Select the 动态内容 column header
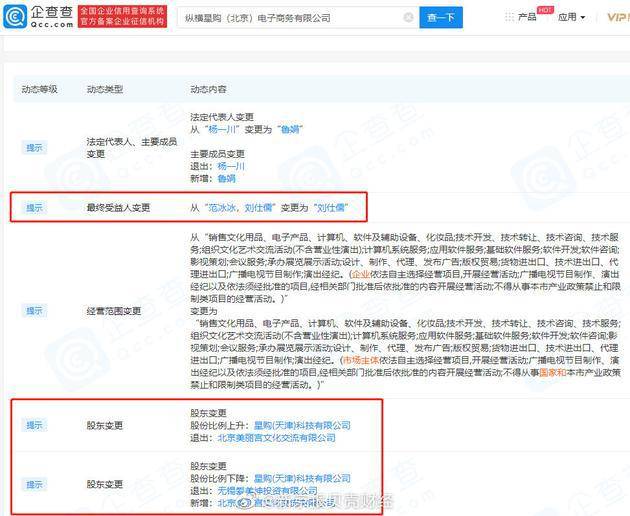 tap(208, 89)
